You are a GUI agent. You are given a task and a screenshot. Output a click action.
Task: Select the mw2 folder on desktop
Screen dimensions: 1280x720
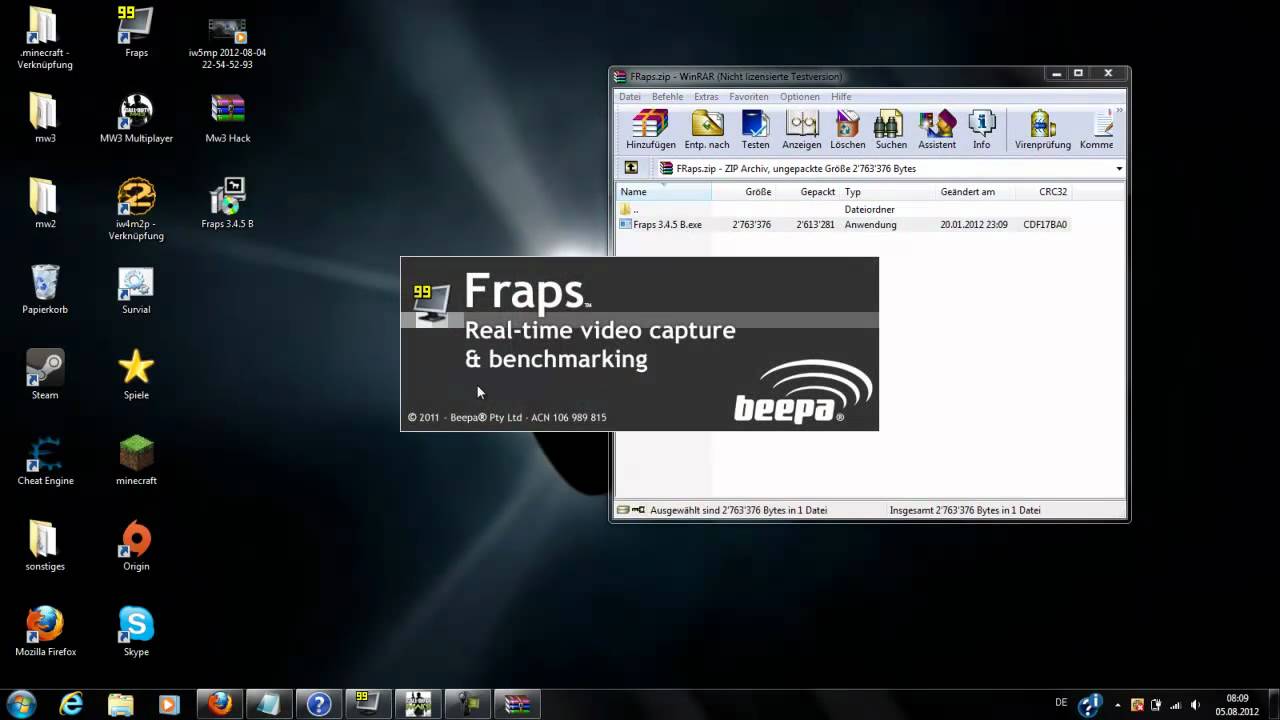coord(45,204)
